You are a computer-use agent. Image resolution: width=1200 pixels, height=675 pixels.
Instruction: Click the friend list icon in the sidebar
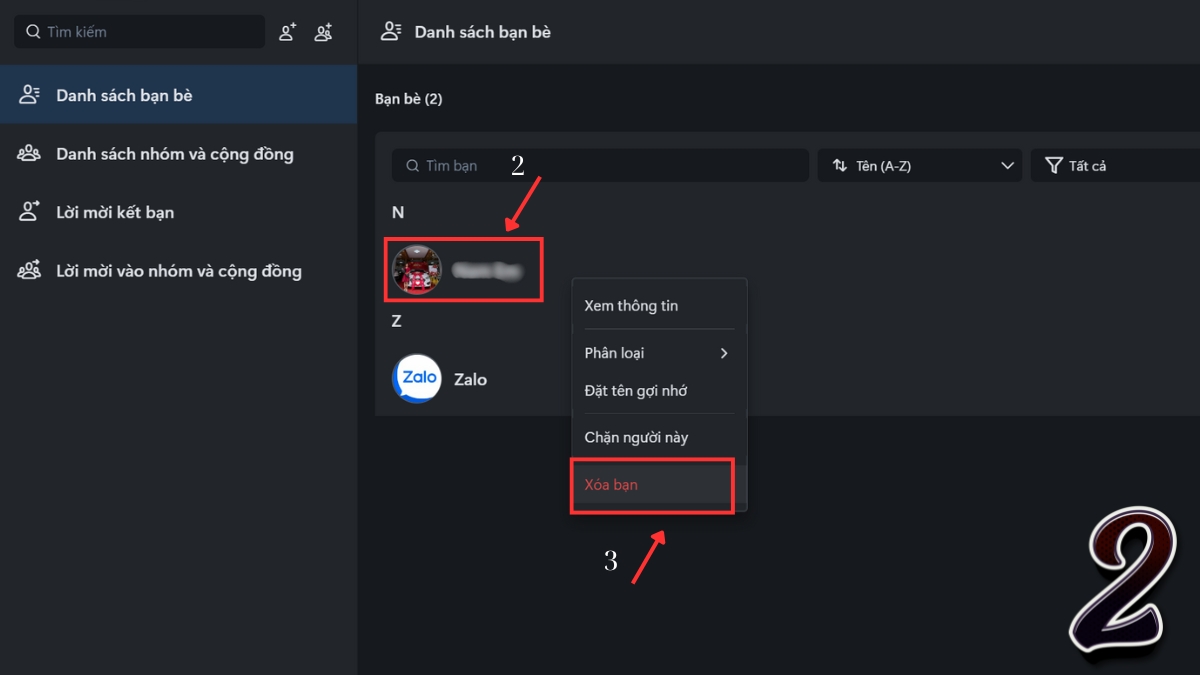(29, 95)
